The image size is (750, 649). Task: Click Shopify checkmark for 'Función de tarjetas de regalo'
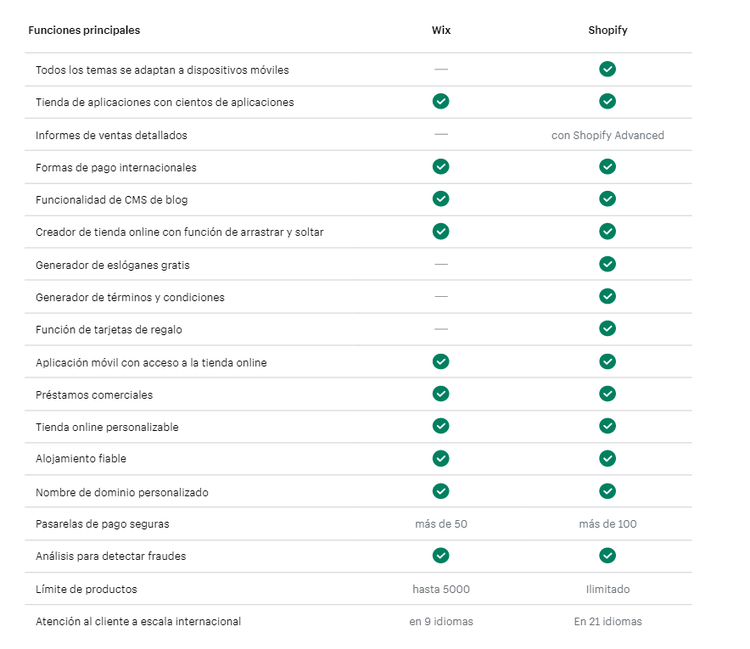tap(607, 329)
